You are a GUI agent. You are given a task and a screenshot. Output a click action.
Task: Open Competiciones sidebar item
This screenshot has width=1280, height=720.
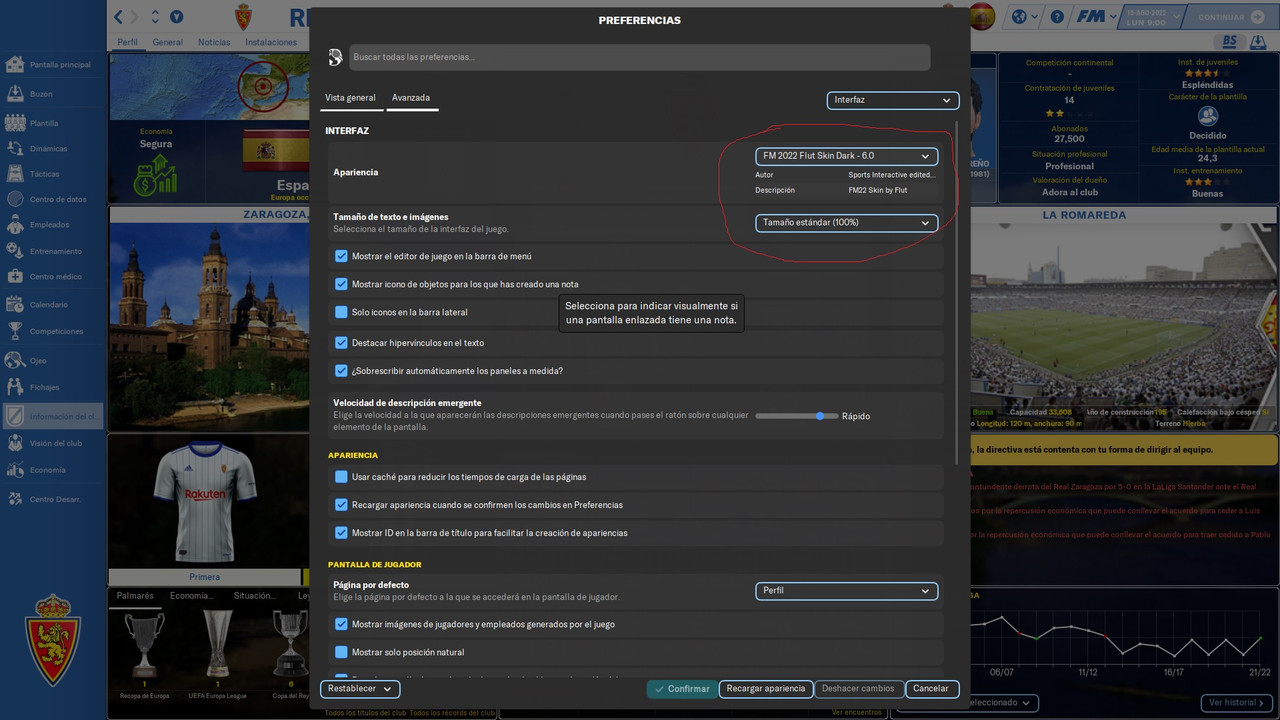[53, 331]
